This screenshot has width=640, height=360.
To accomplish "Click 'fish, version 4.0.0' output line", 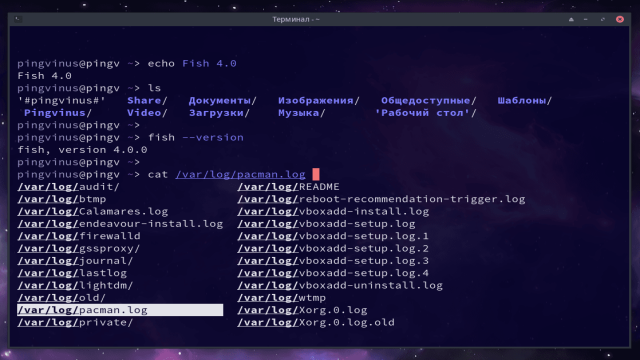I will [x=82, y=150].
